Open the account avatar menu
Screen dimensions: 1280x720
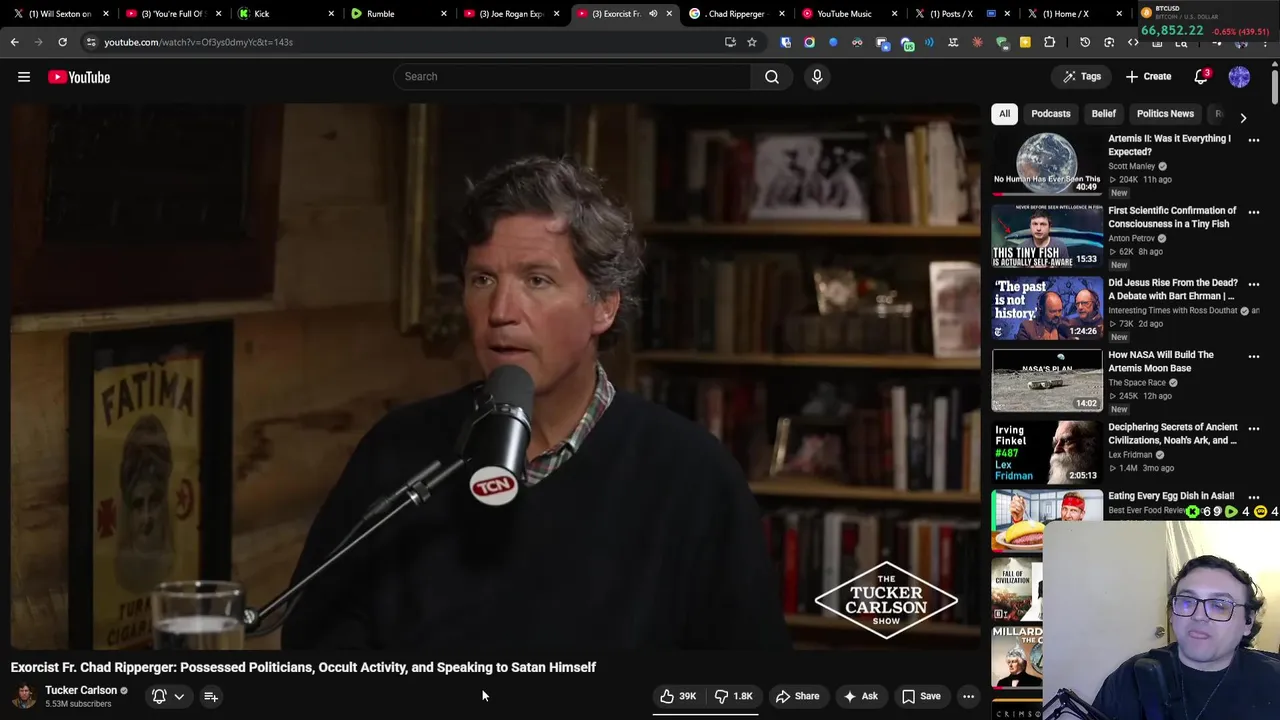point(1239,77)
